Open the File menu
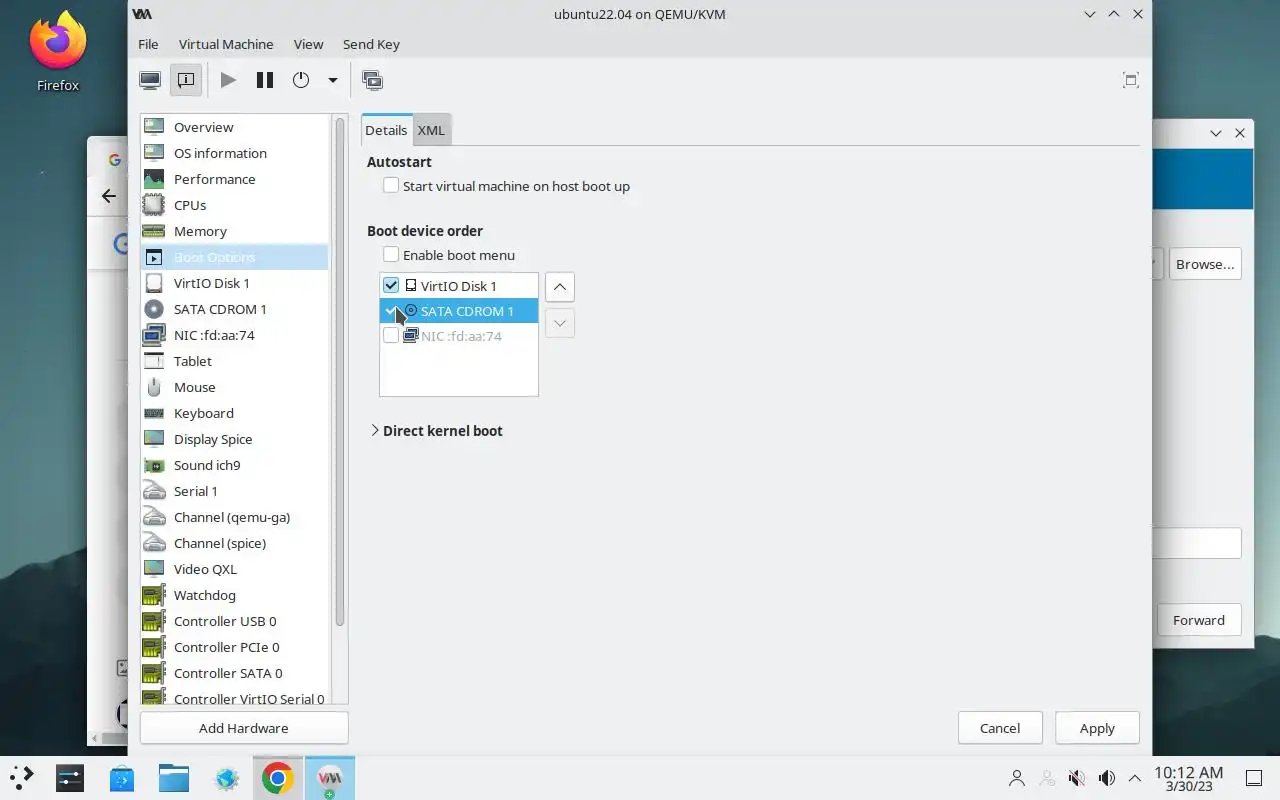The width and height of the screenshot is (1280, 800). tap(148, 44)
